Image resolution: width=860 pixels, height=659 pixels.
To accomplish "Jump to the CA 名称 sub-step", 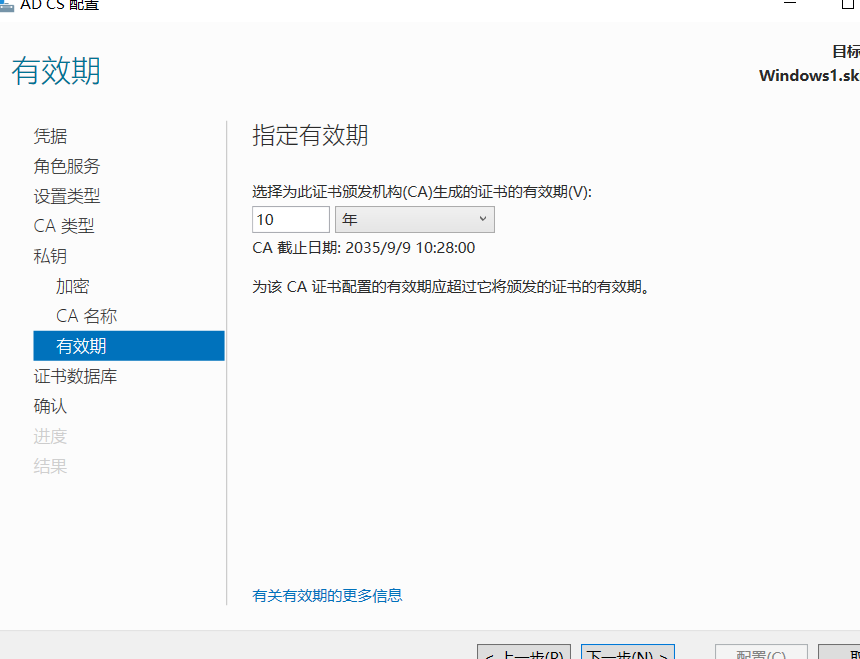I will [x=86, y=316].
